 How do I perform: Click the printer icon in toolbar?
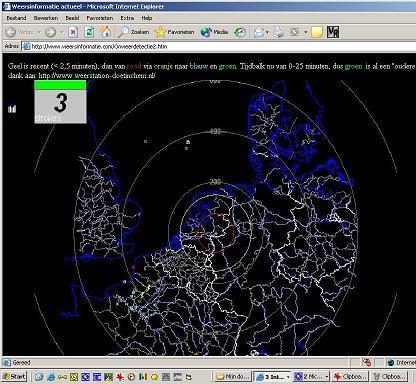[x=278, y=32]
